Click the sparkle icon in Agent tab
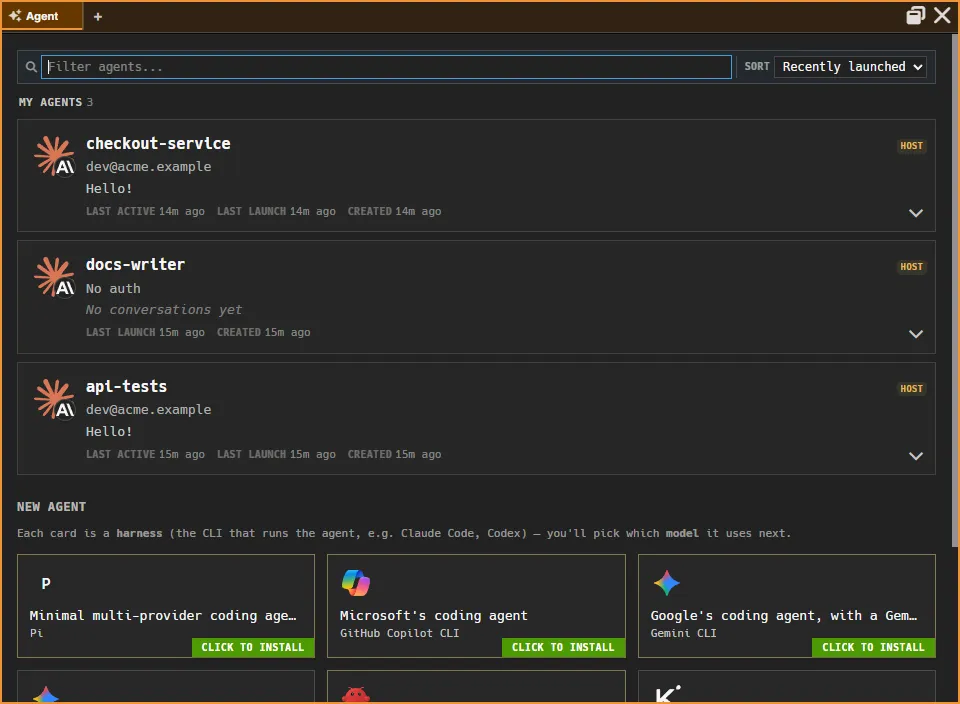The width and height of the screenshot is (960, 704). (15, 16)
